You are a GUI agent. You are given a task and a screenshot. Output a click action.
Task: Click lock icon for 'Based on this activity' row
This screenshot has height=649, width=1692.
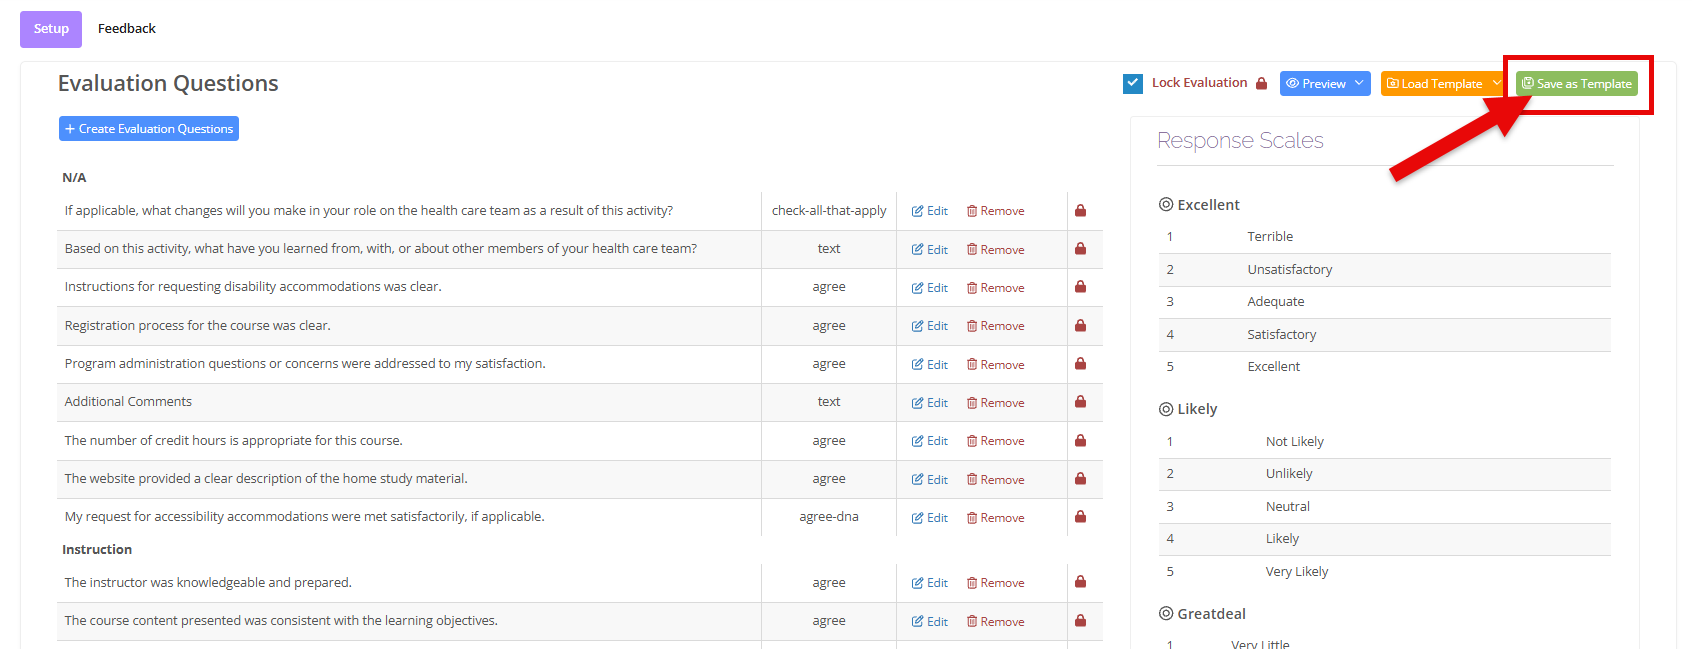tap(1081, 249)
